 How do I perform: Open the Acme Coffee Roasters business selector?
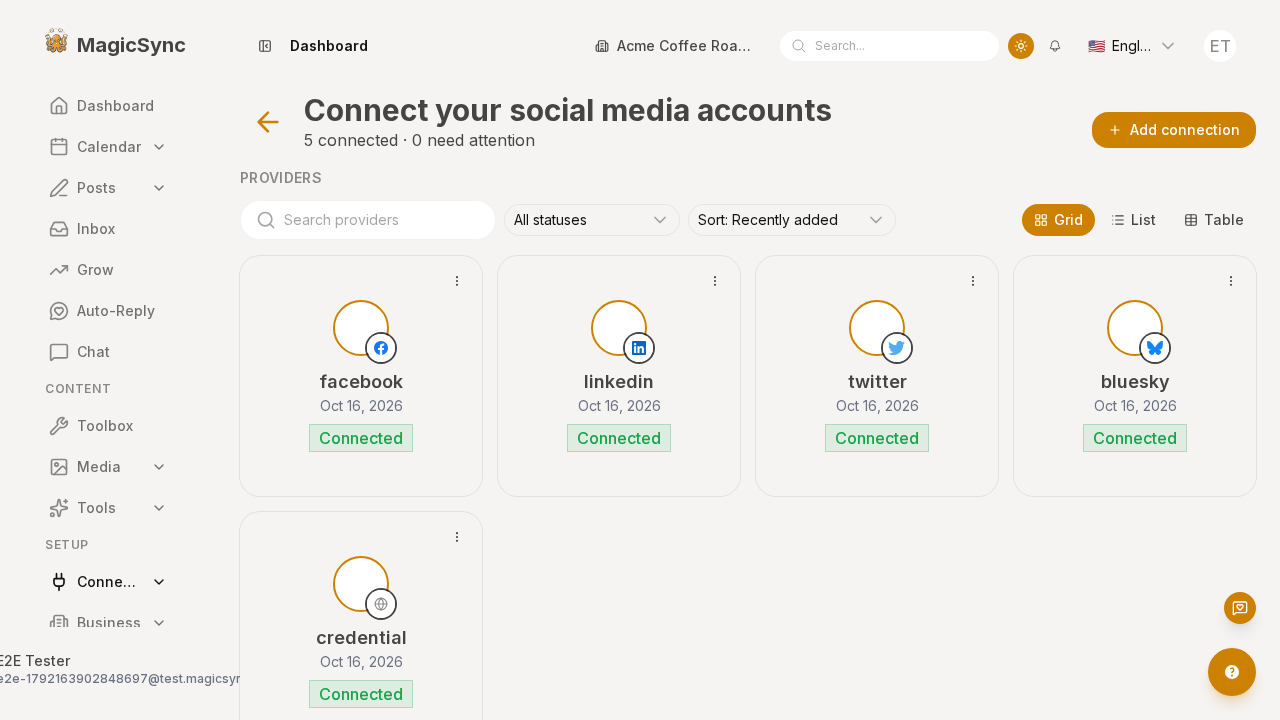673,46
